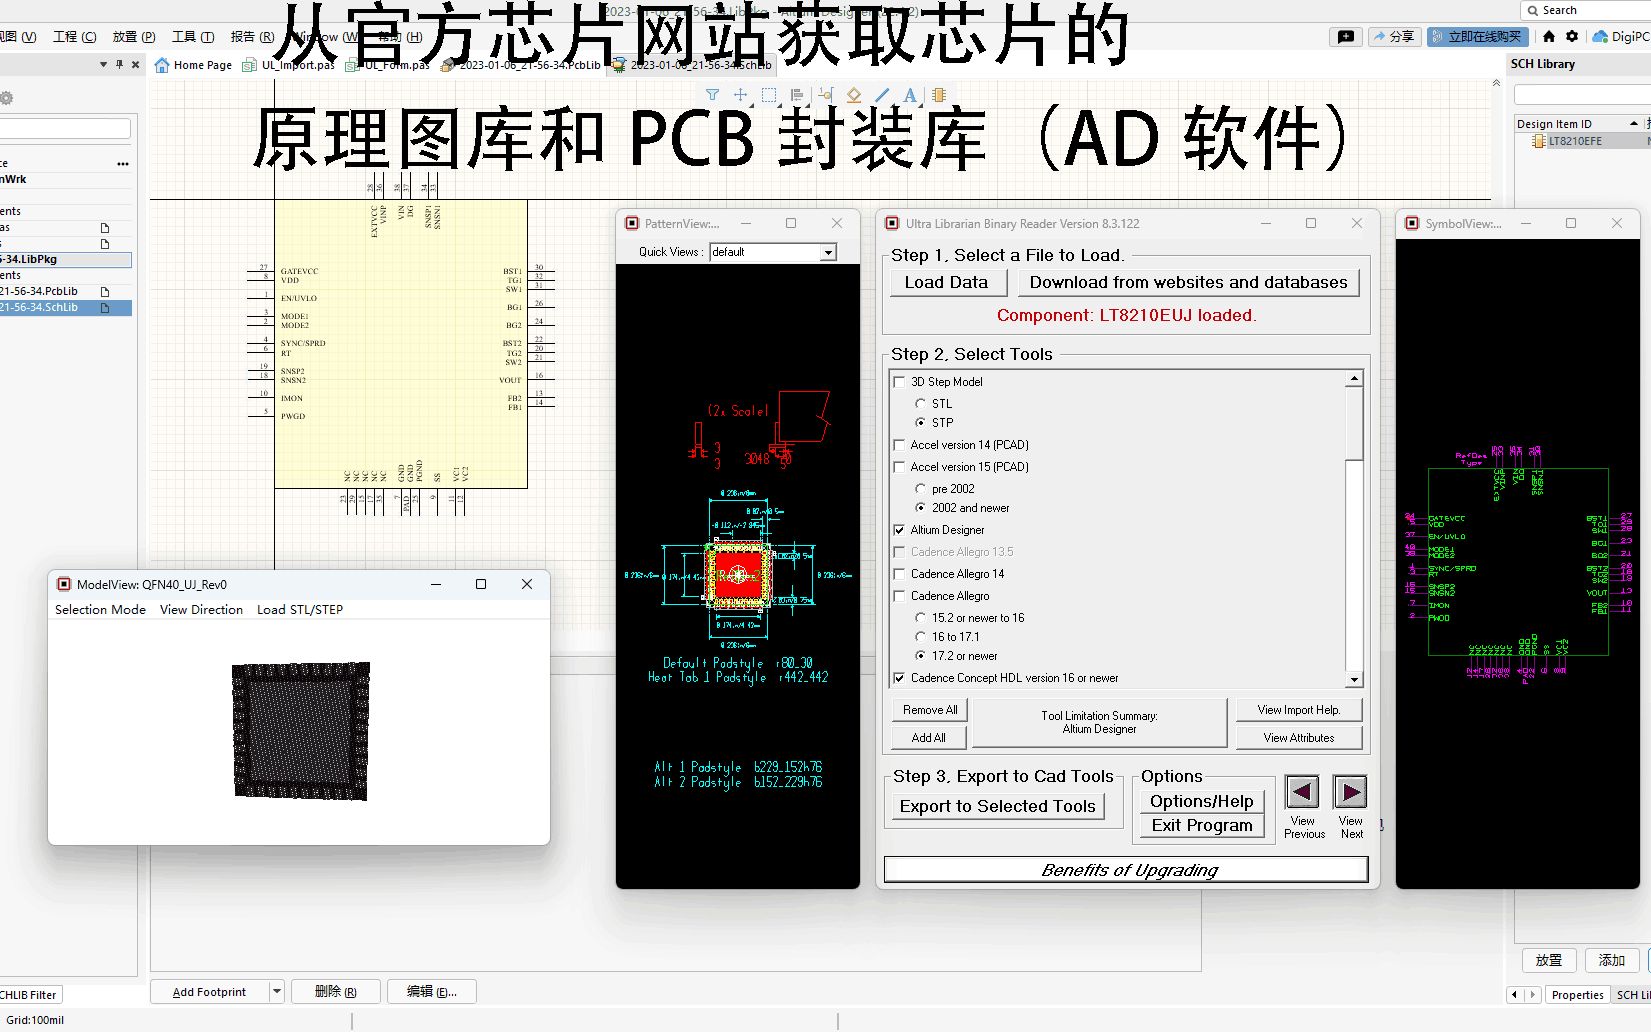This screenshot has width=1651, height=1032.
Task: Open settings gear in the top right bar
Action: [x=1572, y=36]
